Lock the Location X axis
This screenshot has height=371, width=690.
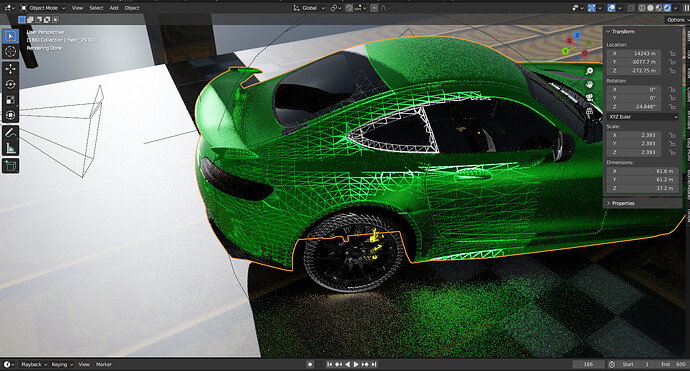pos(672,54)
